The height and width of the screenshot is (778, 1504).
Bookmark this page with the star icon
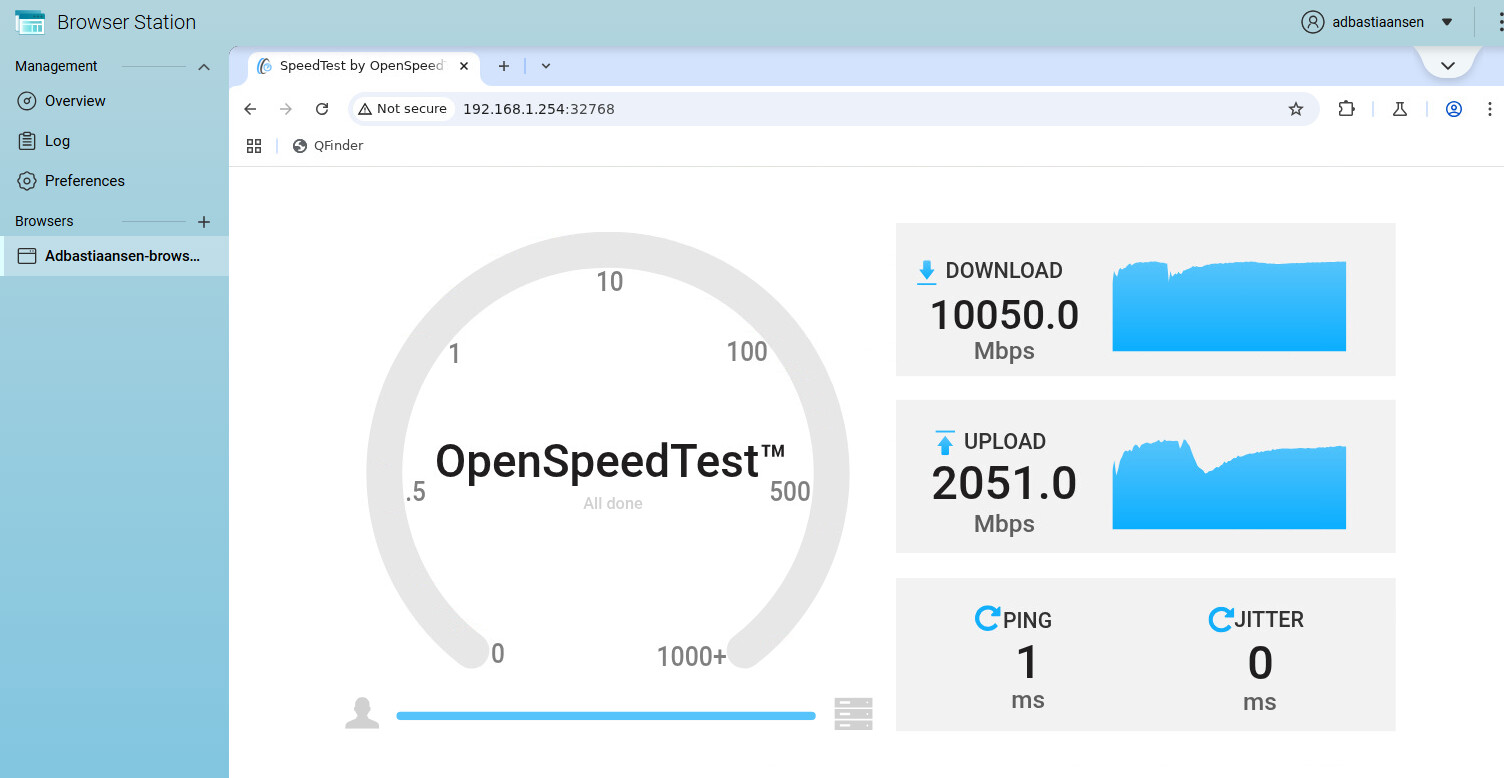tap(1296, 109)
